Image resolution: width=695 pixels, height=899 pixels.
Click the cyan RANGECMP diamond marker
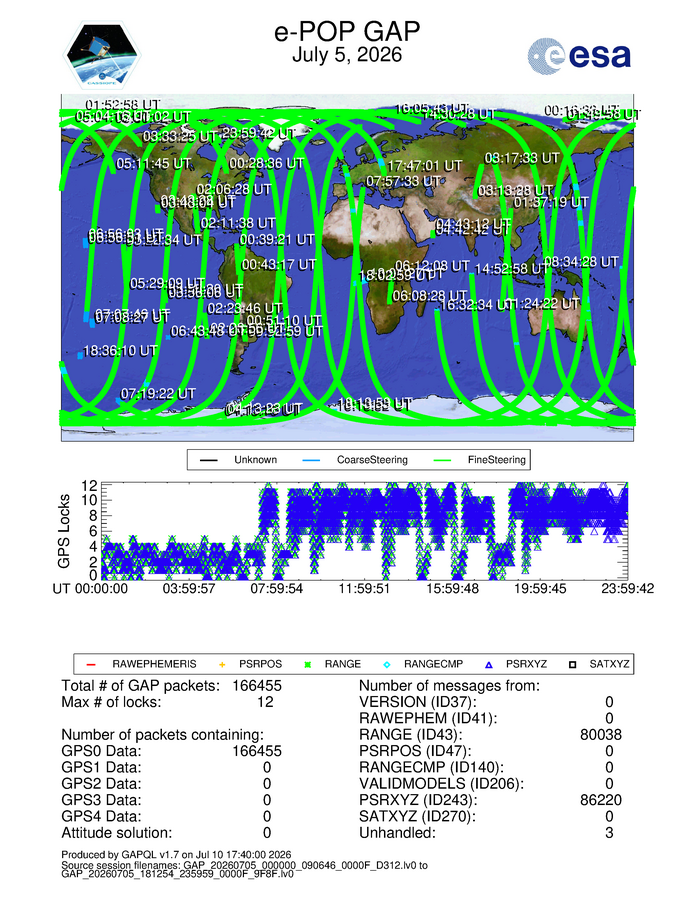(x=386, y=665)
